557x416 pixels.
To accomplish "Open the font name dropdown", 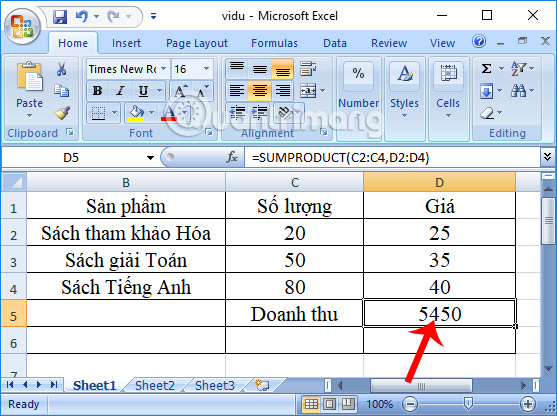I will [163, 69].
